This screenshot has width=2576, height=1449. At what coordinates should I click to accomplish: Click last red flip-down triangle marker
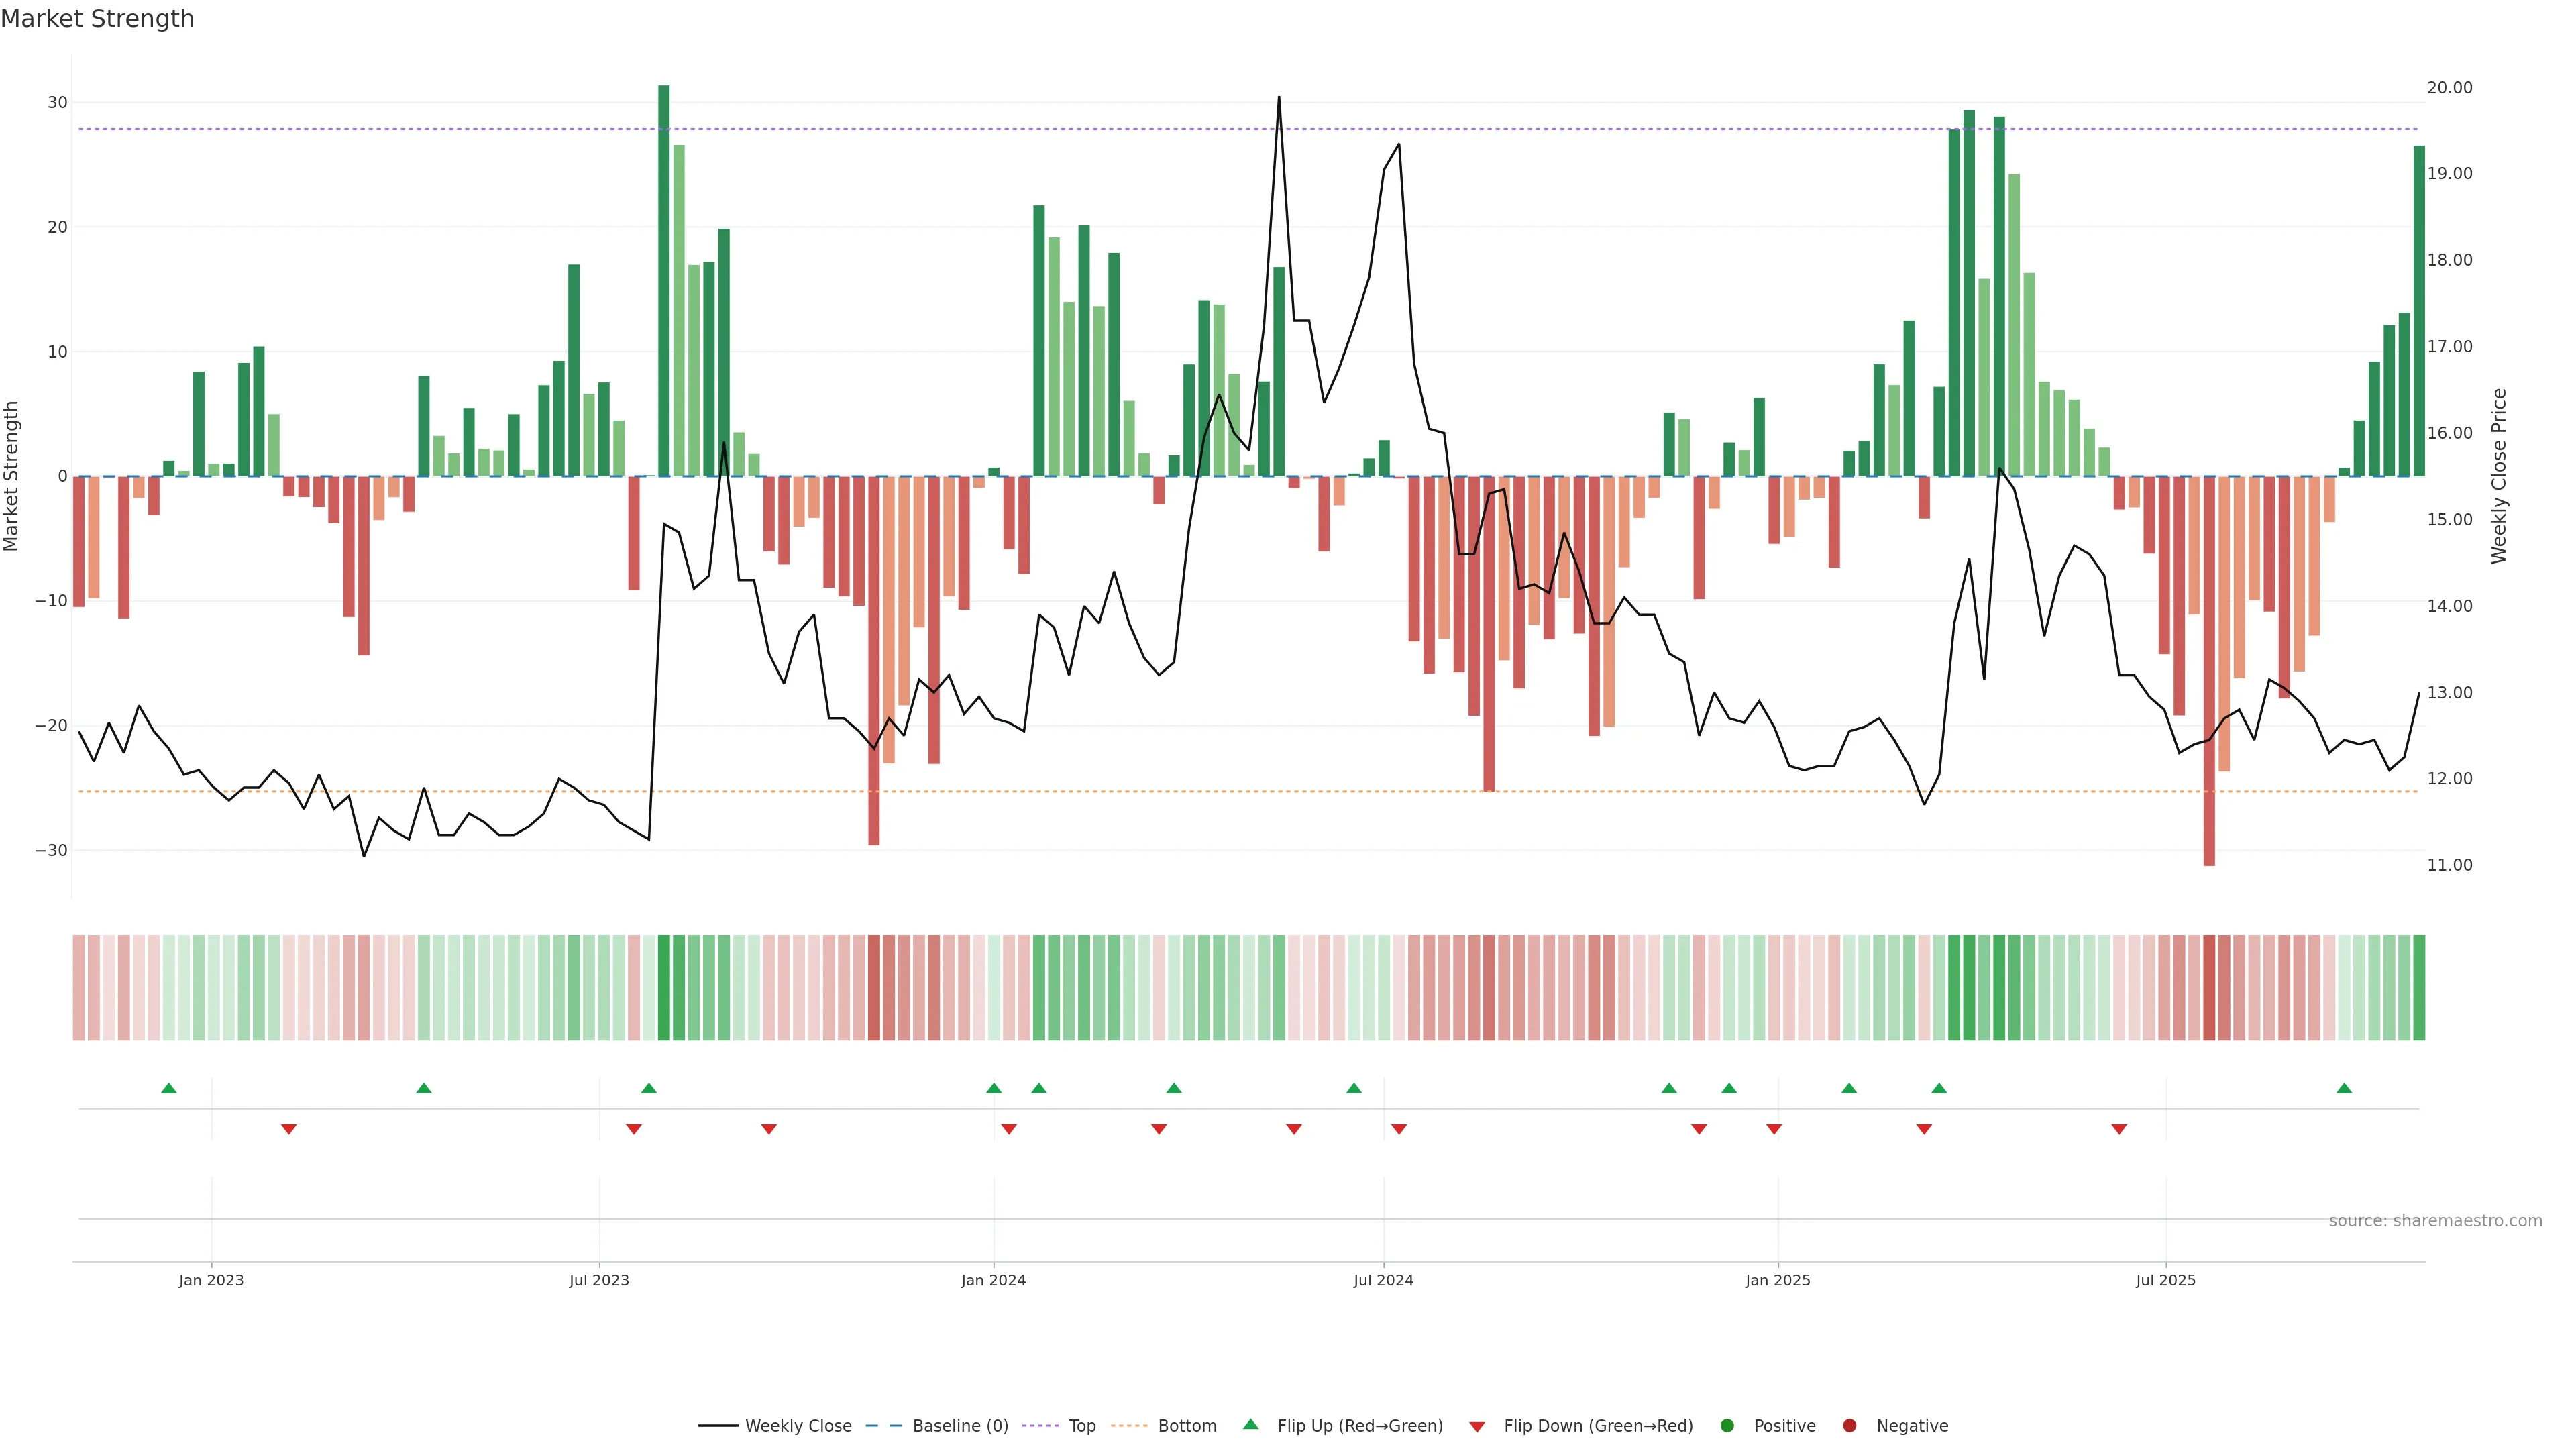pyautogui.click(x=2119, y=1129)
